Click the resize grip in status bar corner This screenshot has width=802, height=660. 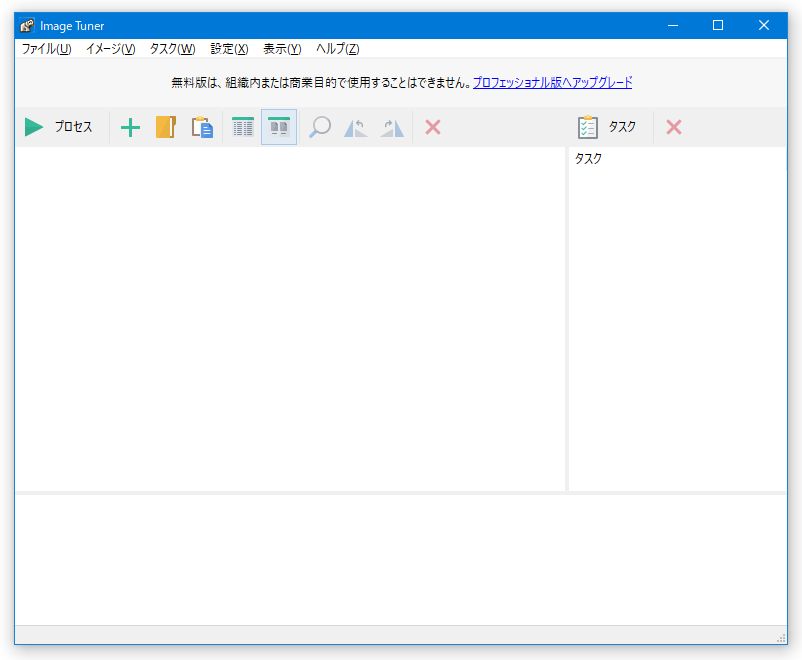(x=781, y=638)
